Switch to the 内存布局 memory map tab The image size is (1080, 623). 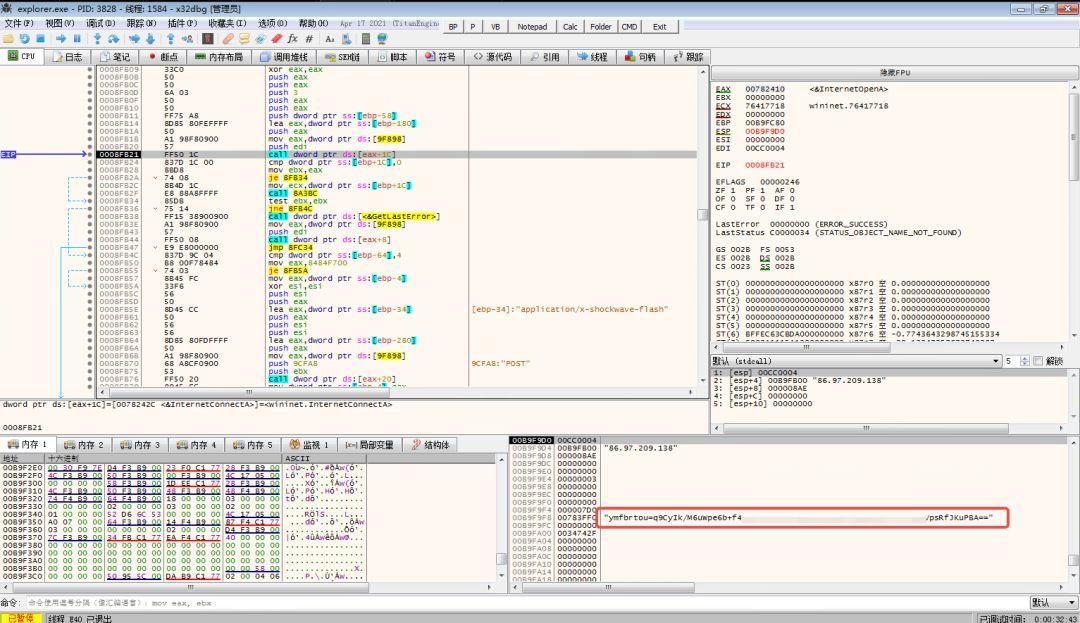[x=220, y=57]
